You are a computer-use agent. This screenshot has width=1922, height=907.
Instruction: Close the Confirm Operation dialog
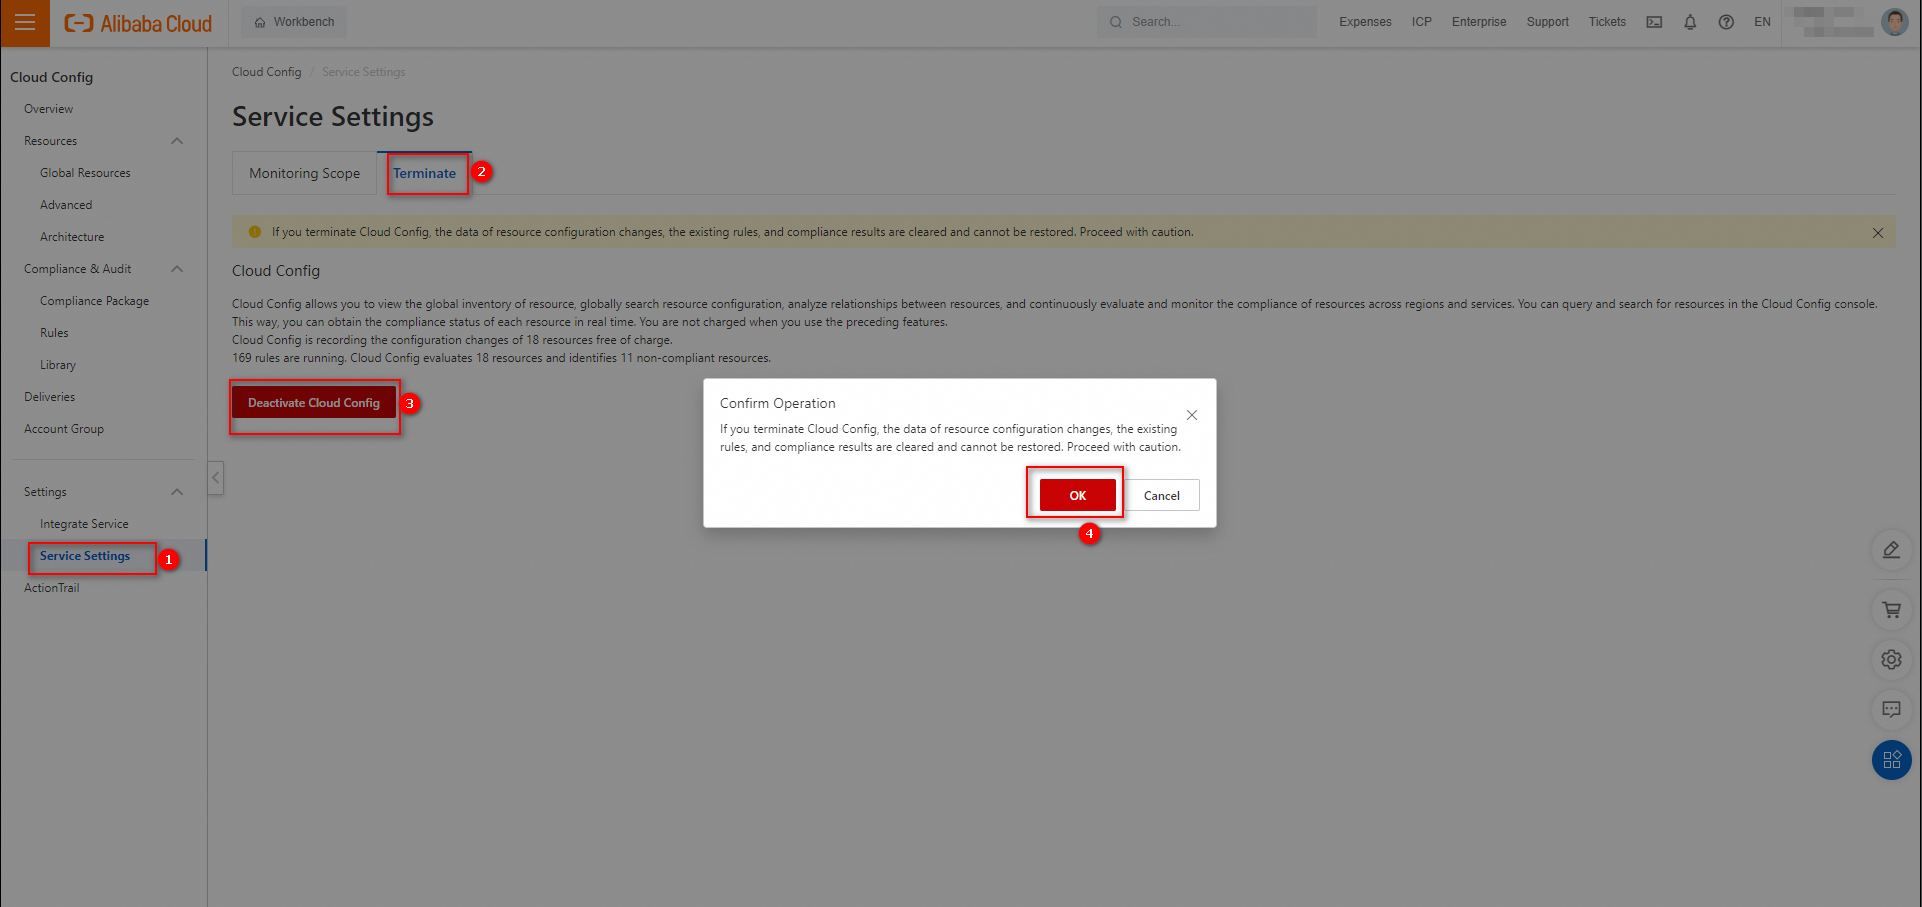click(x=1191, y=415)
